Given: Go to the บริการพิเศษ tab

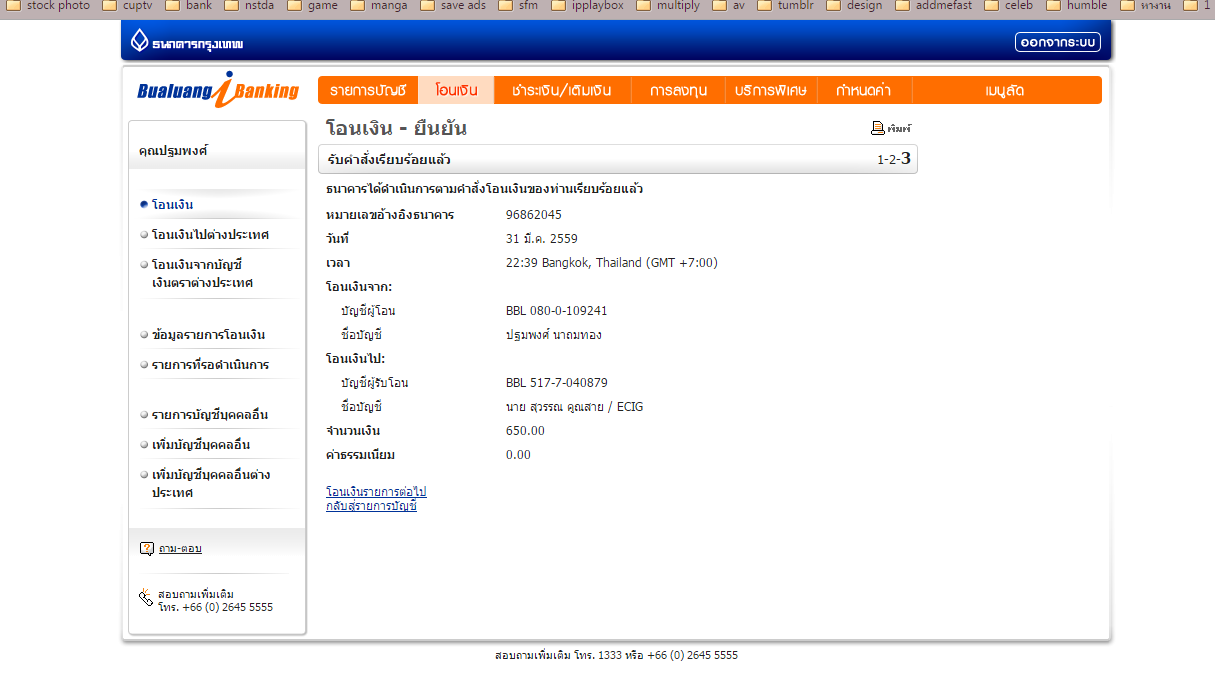Looking at the screenshot, I should (x=770, y=90).
